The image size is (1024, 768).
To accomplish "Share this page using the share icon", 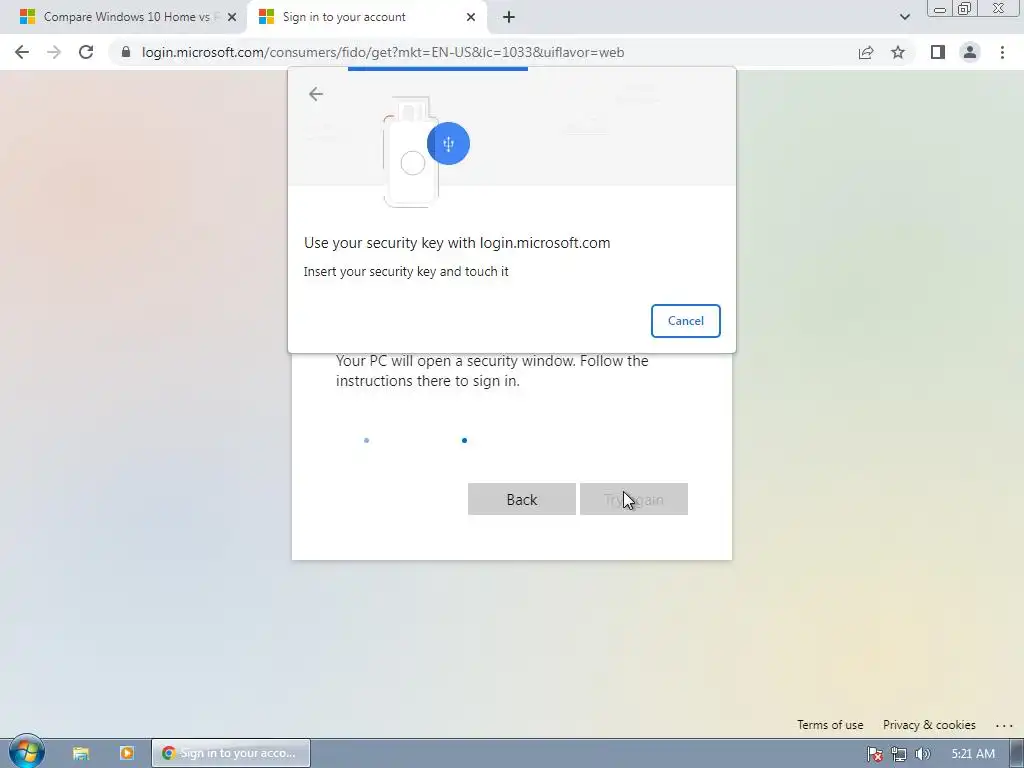I will tap(866, 52).
